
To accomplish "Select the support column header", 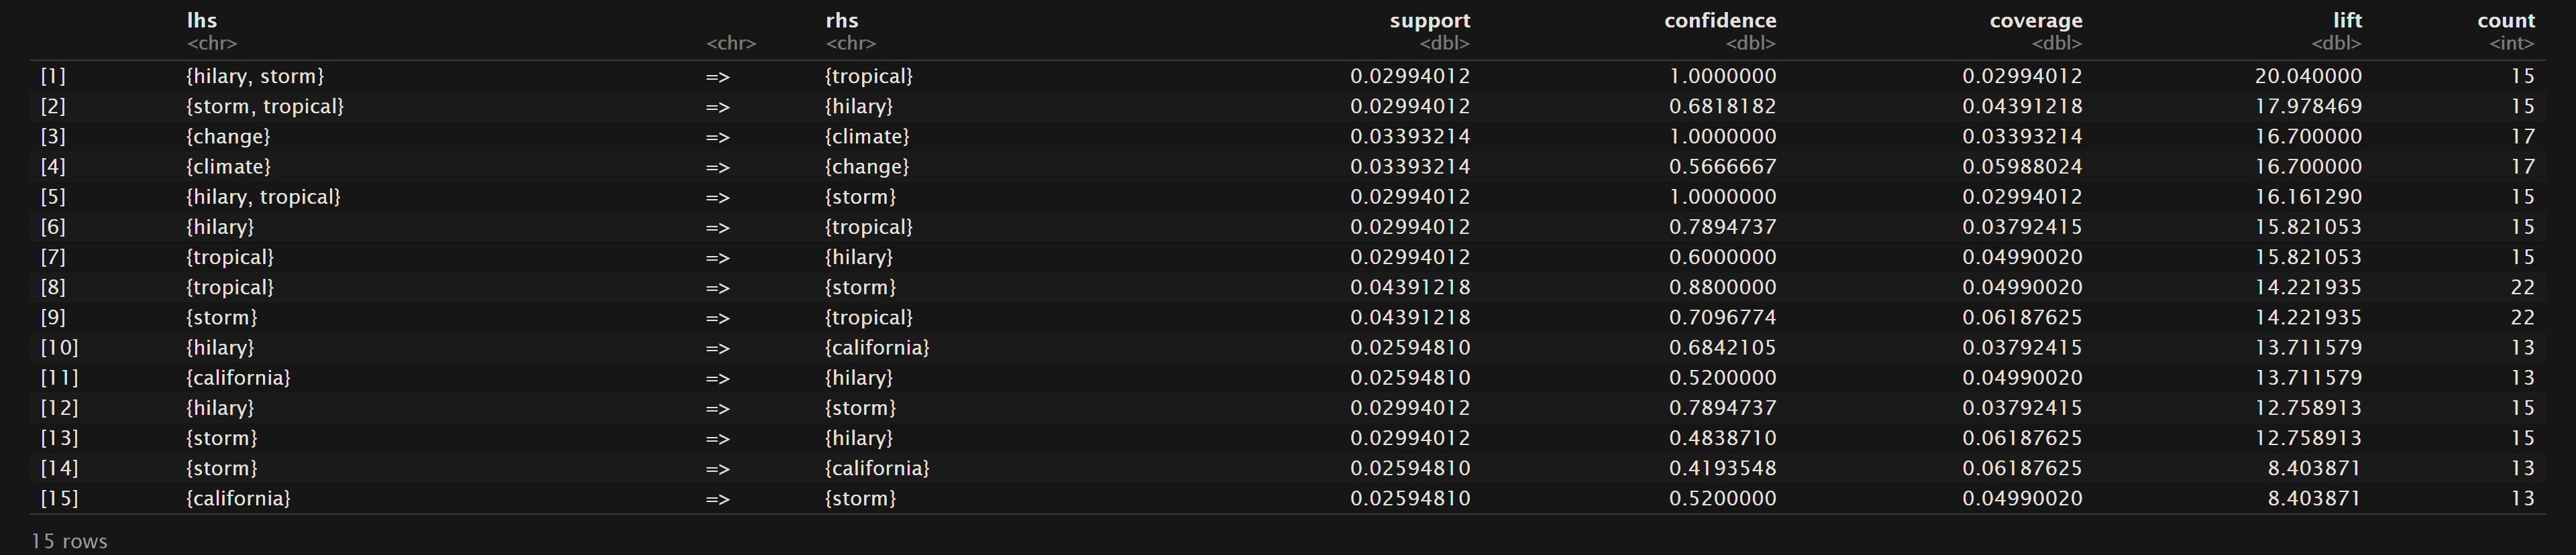I will click(x=1429, y=20).
